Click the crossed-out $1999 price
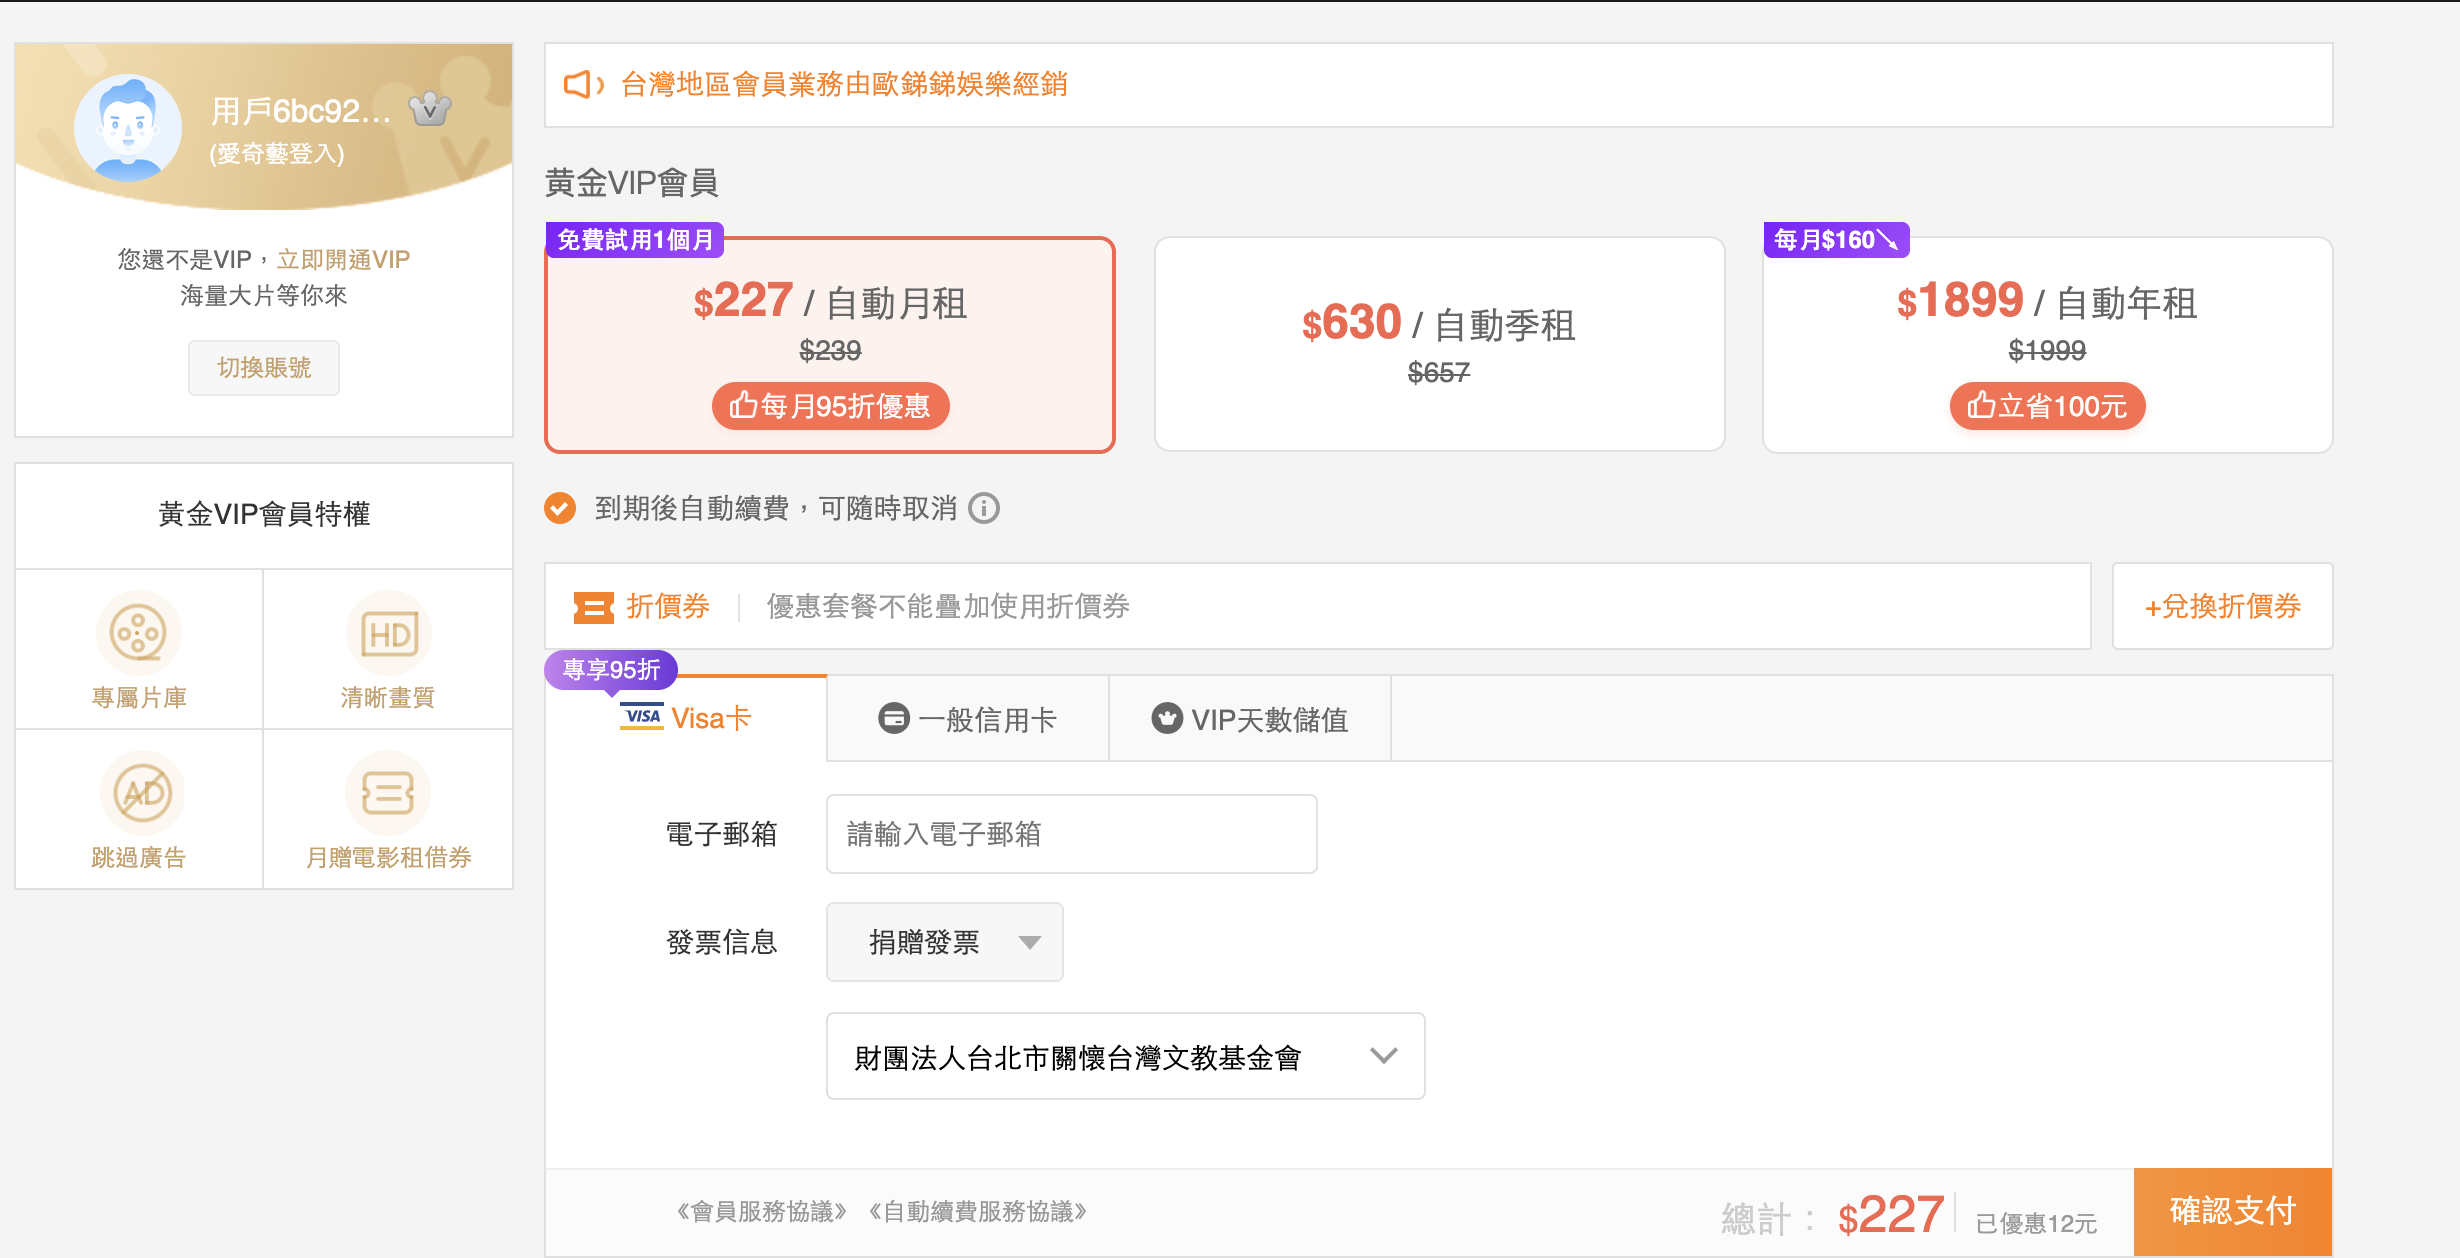This screenshot has height=1258, width=2460. click(x=2047, y=351)
